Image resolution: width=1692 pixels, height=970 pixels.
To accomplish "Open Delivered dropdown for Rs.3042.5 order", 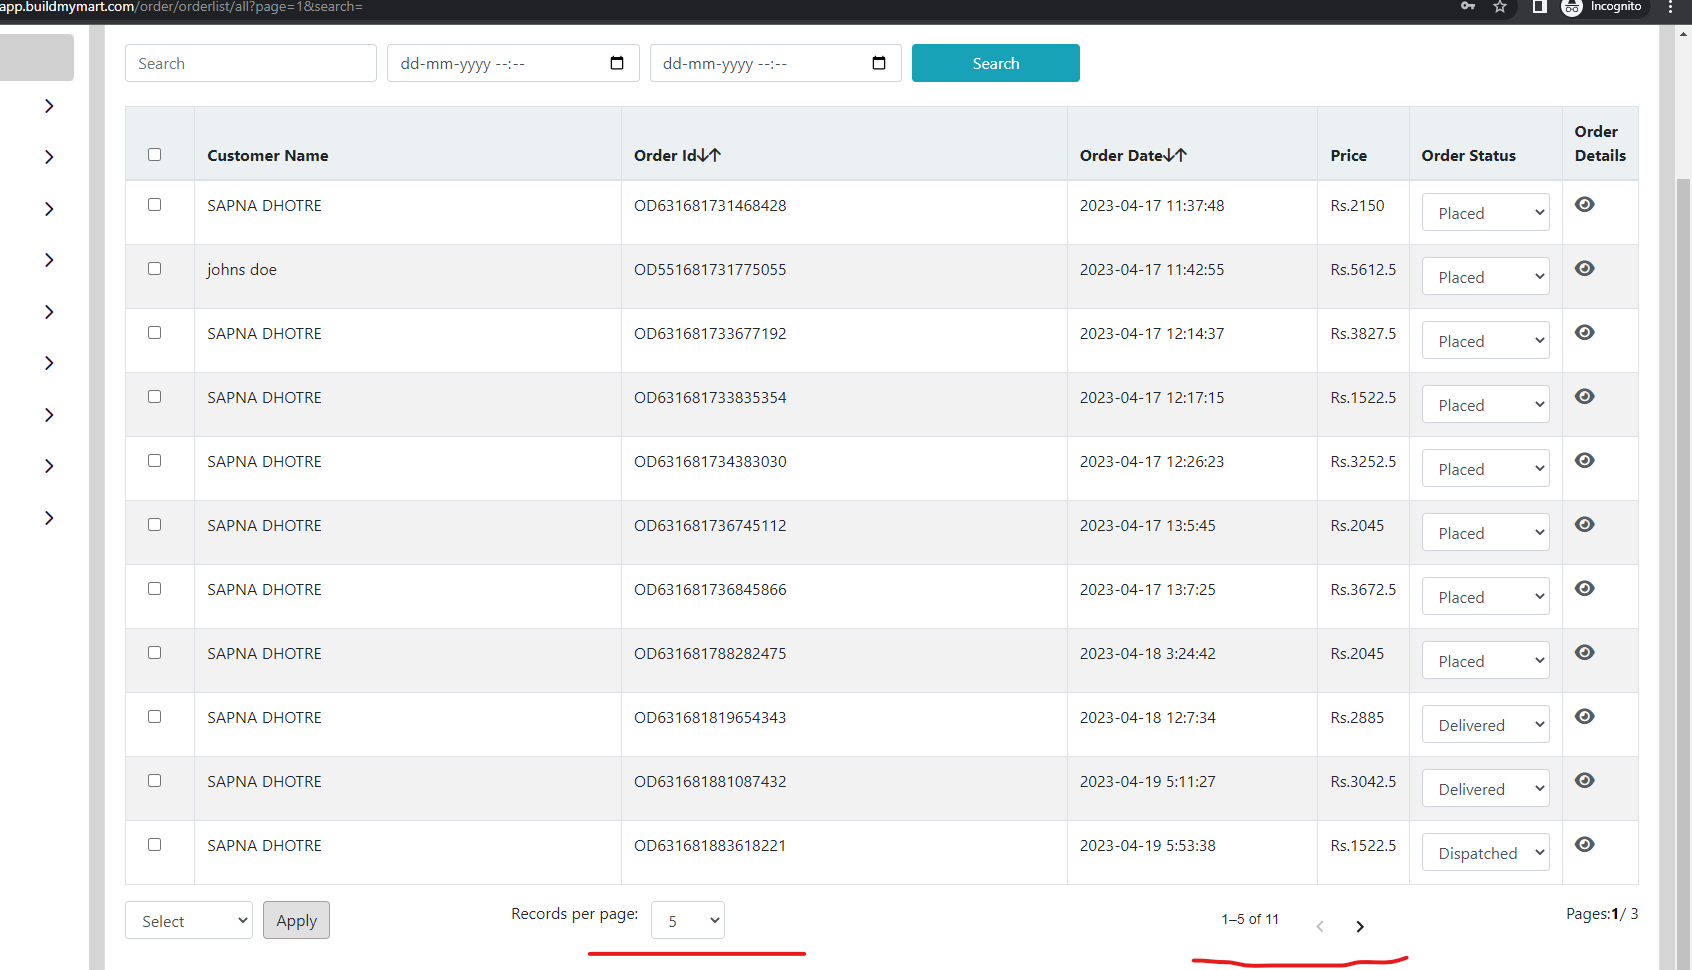I will tap(1485, 788).
